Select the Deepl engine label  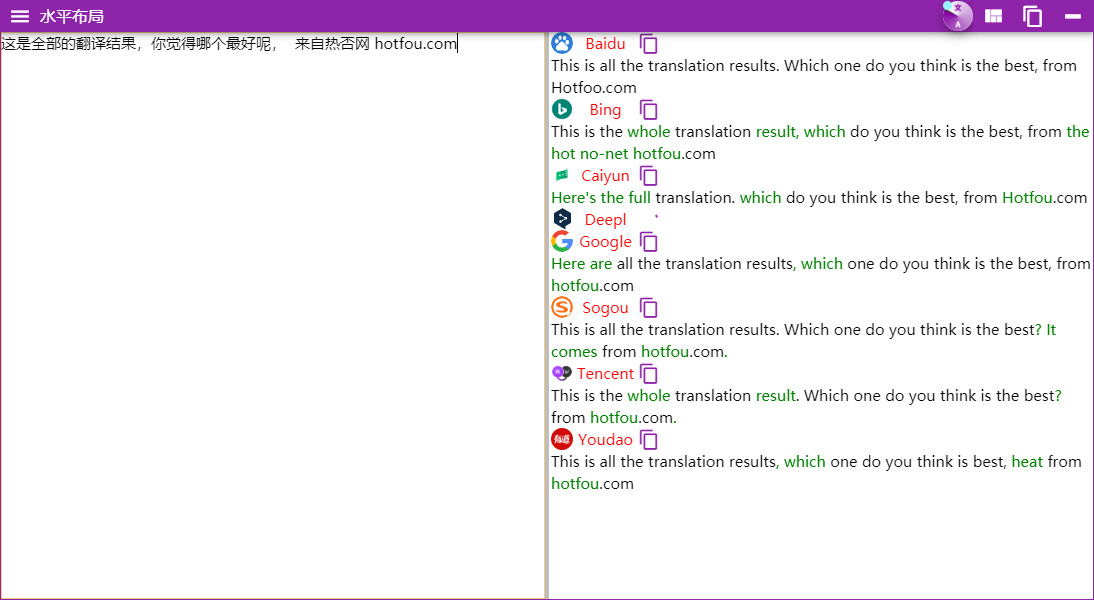pyautogui.click(x=605, y=220)
